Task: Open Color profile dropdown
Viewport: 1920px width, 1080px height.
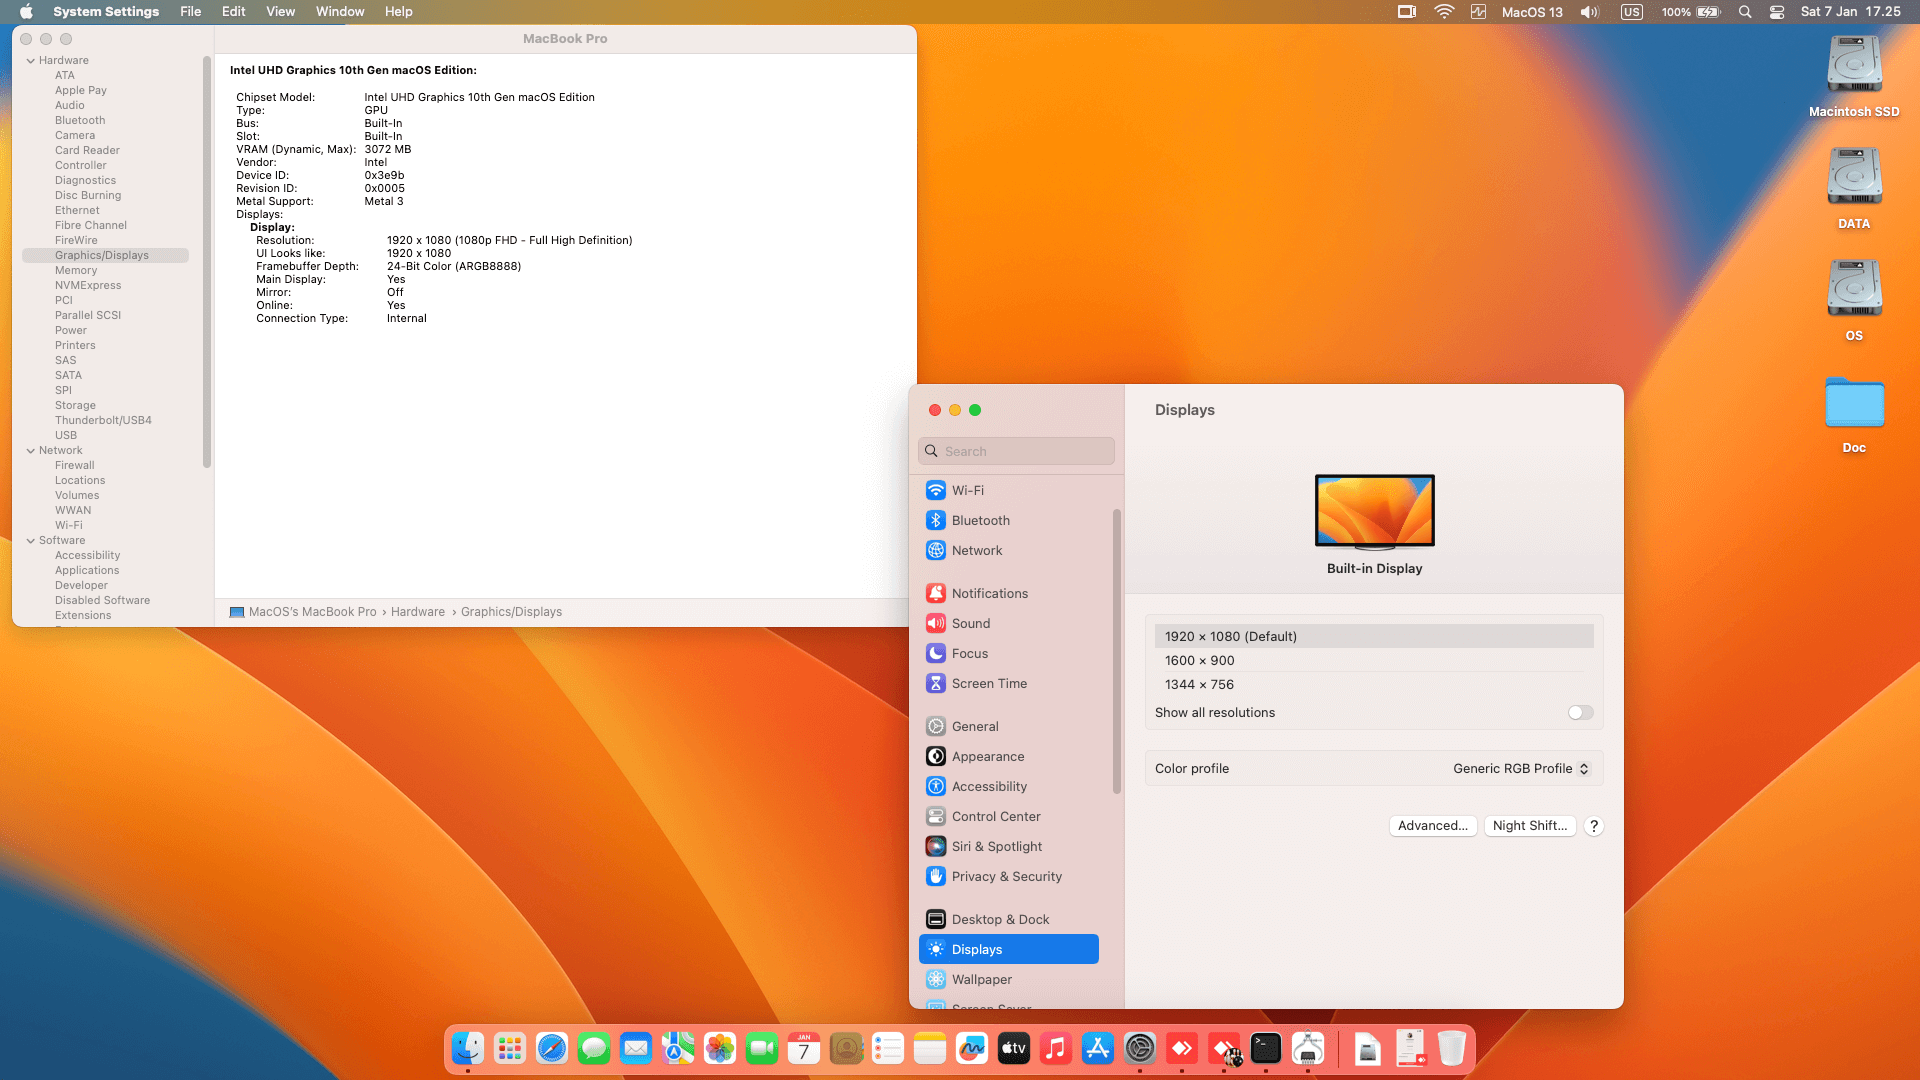Action: (1520, 768)
